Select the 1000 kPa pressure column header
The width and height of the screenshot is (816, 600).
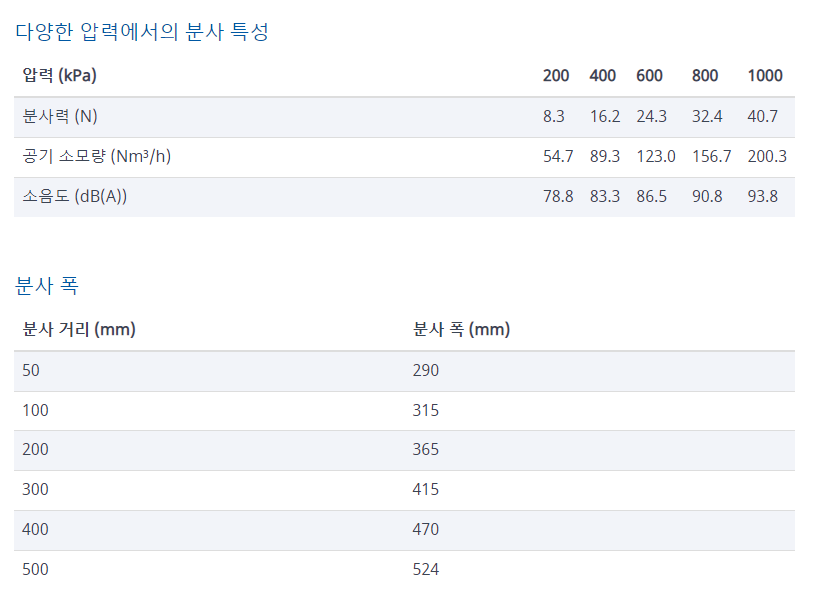(765, 76)
